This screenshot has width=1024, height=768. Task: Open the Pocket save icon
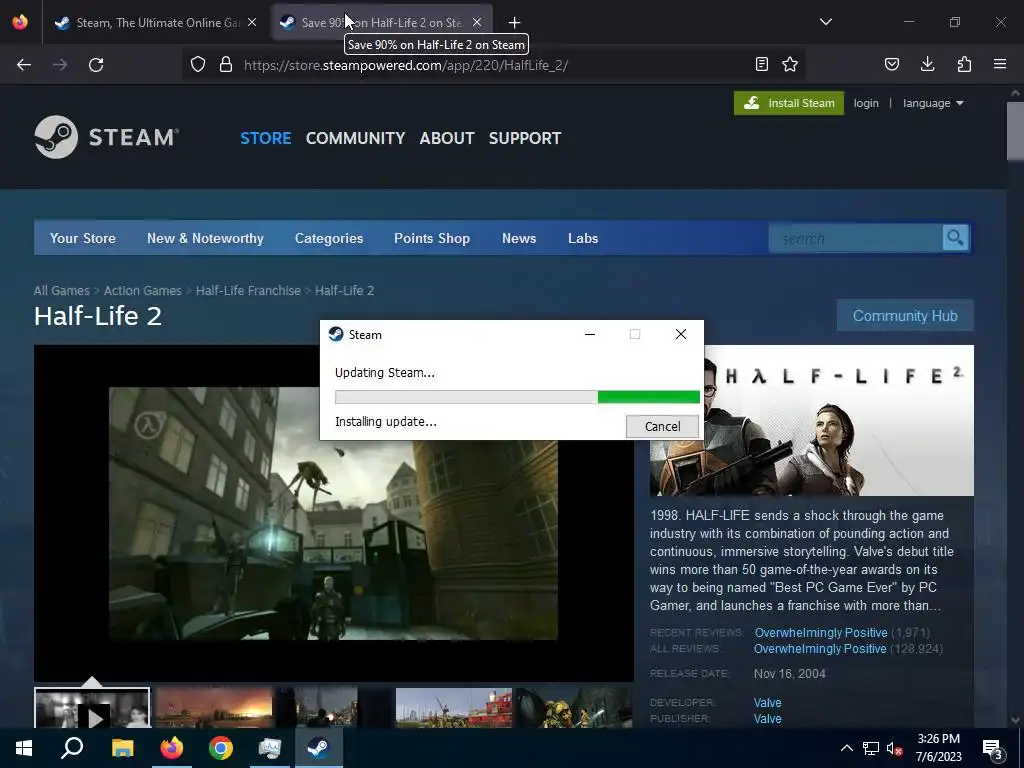tap(892, 64)
